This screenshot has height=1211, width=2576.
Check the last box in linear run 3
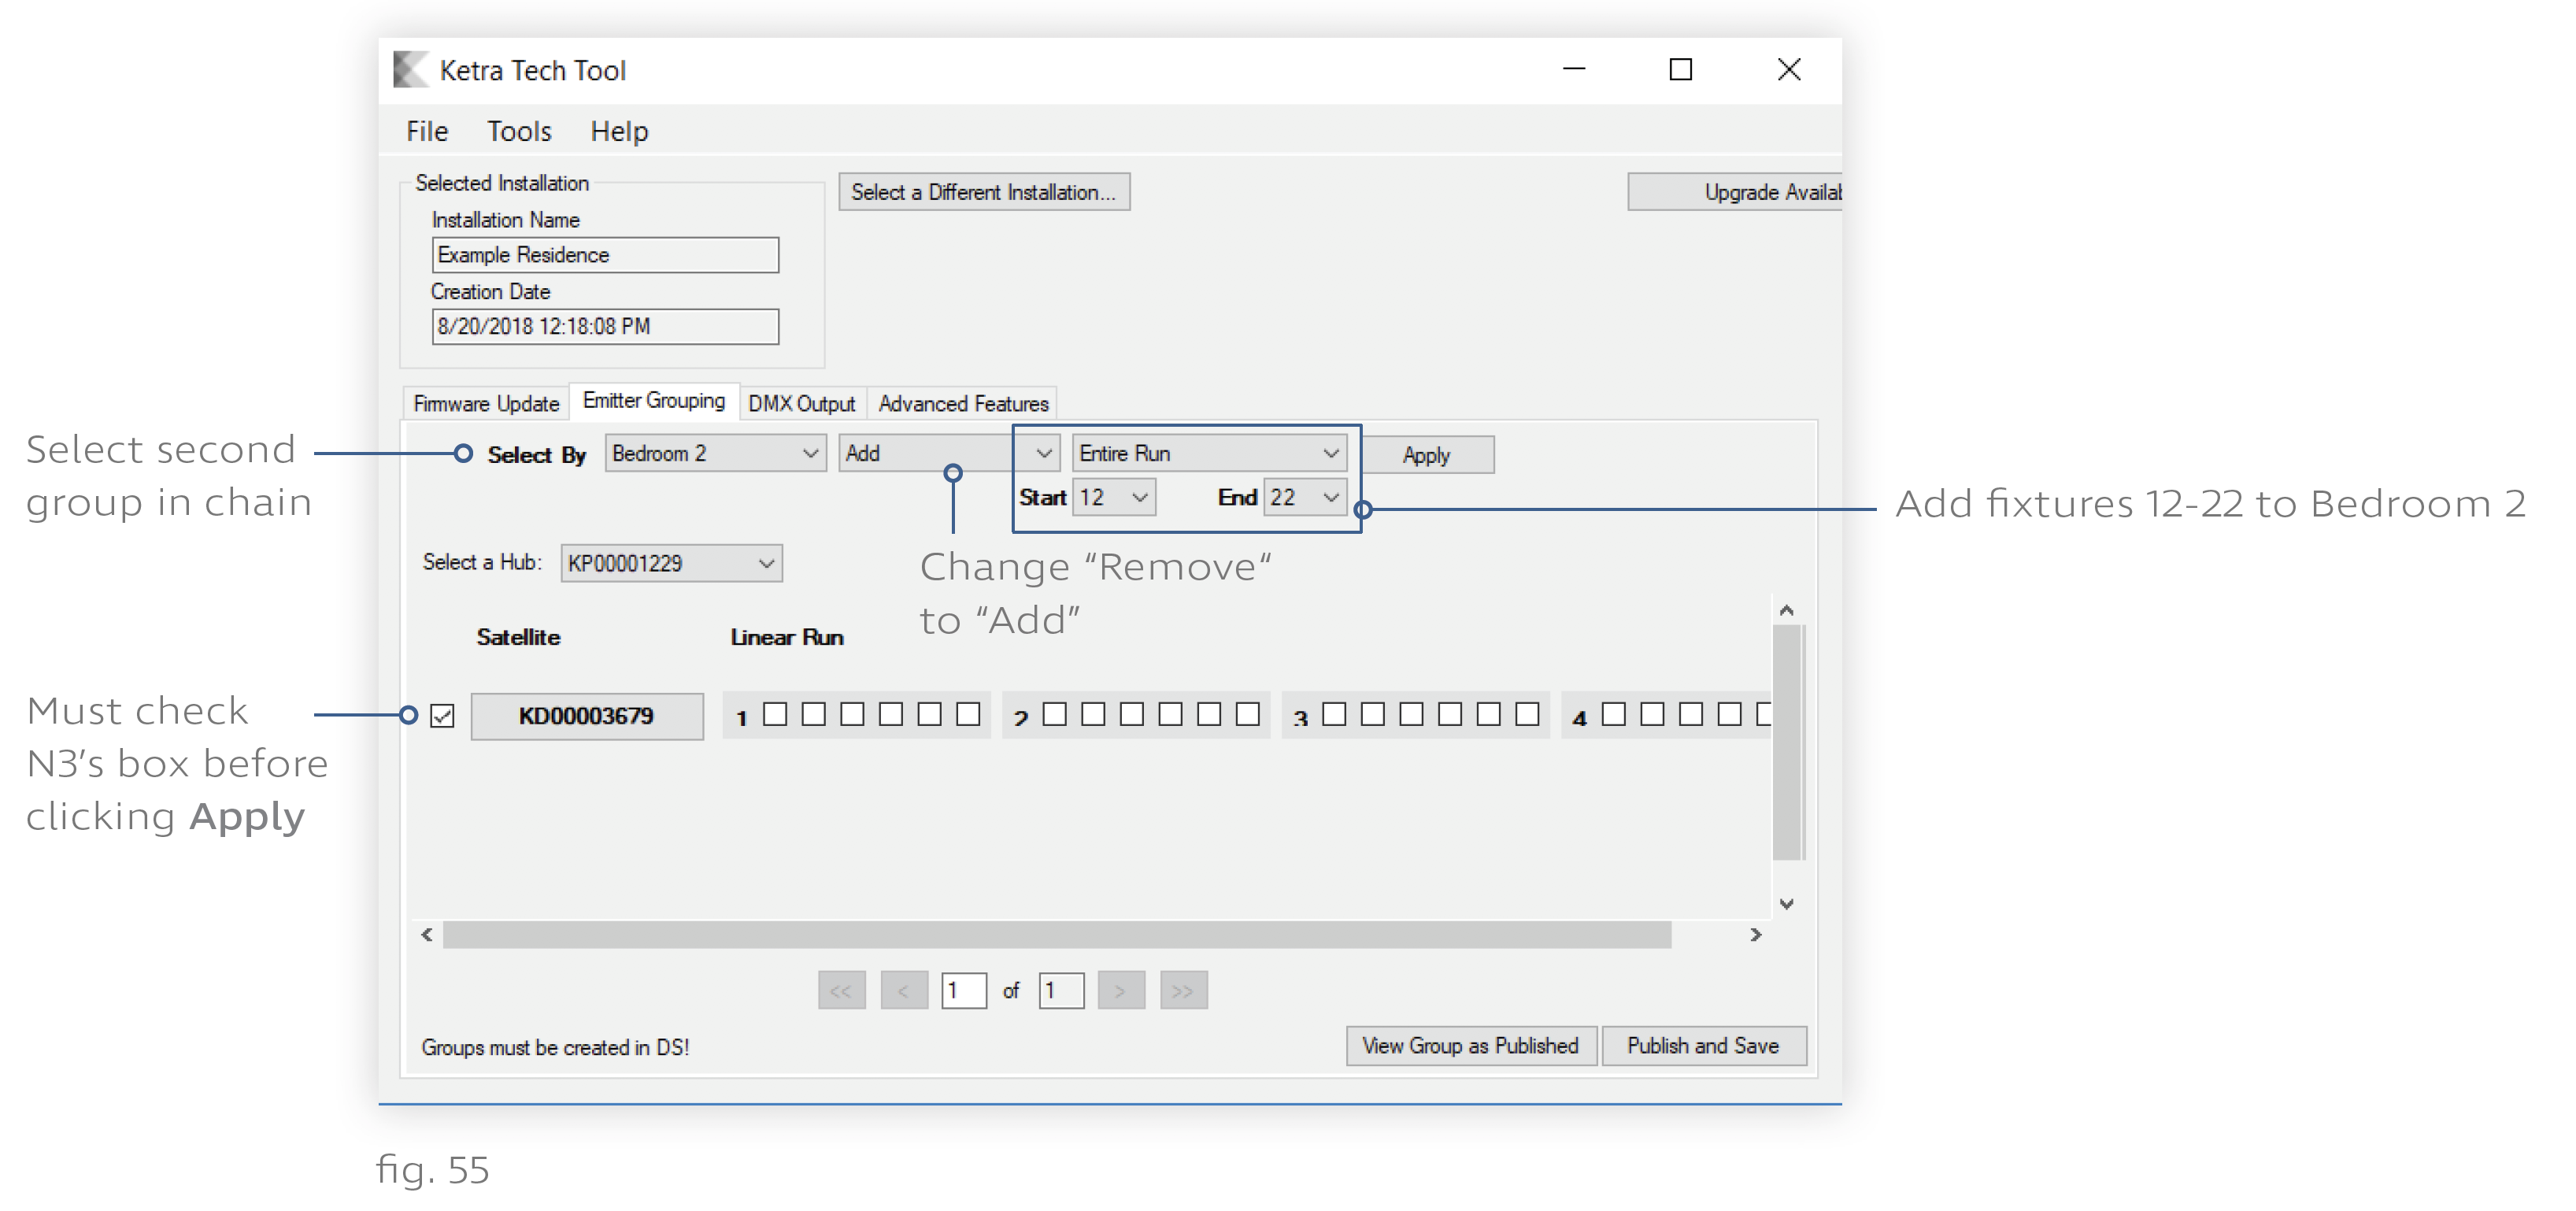(x=1527, y=714)
